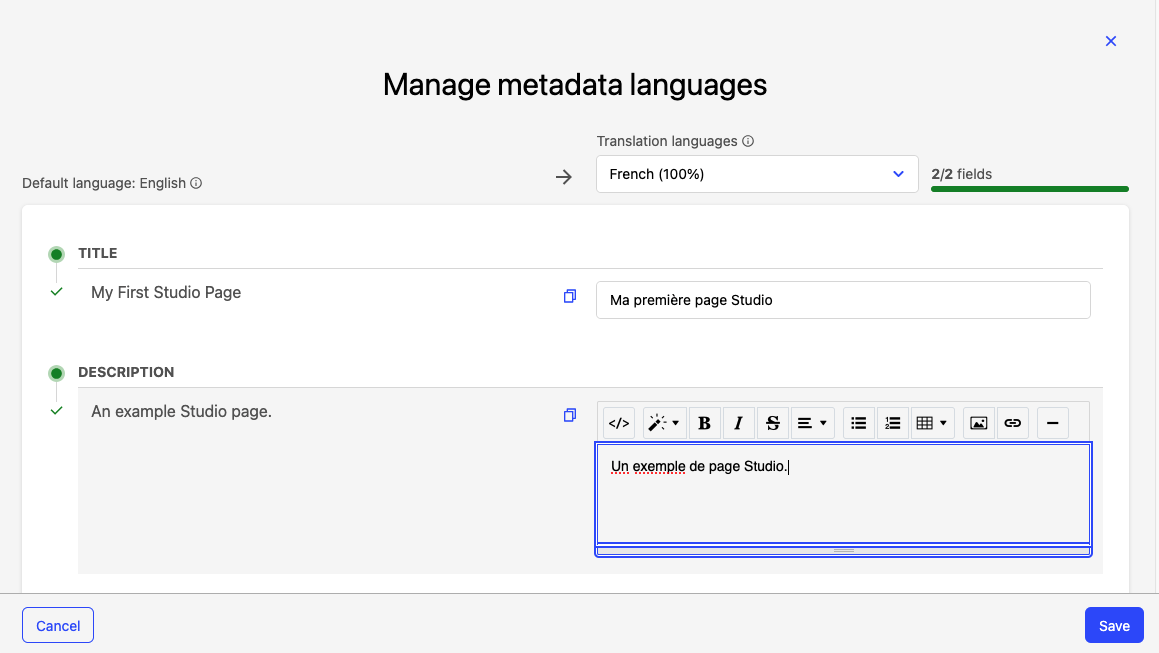
Task: Insert a link in the description
Action: pyautogui.click(x=1013, y=423)
